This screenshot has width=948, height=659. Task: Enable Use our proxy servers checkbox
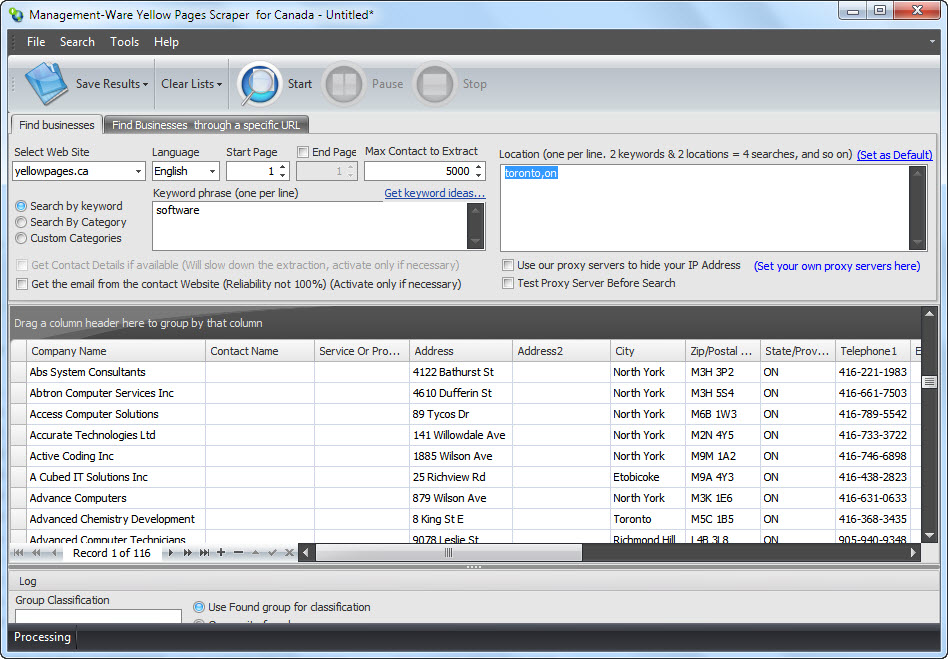[508, 265]
